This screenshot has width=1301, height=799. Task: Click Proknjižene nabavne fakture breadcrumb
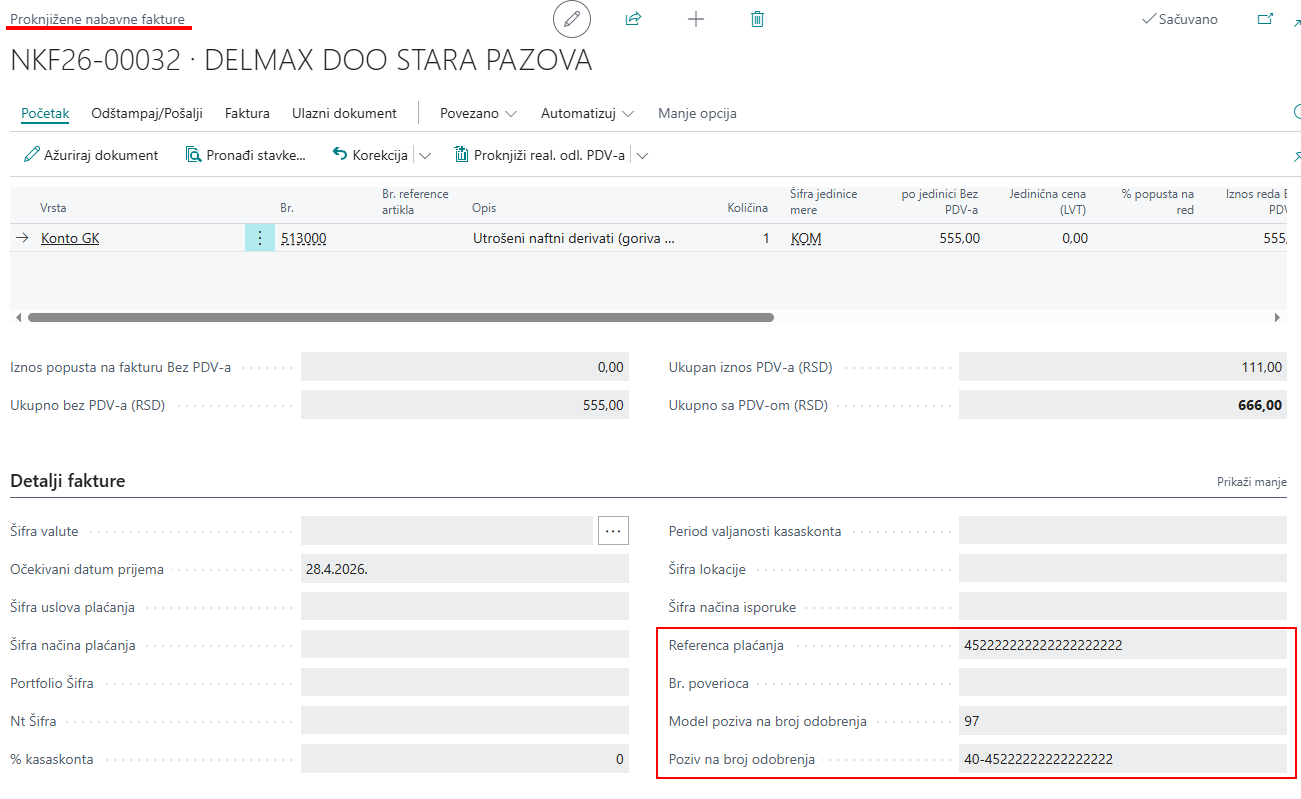(97, 19)
